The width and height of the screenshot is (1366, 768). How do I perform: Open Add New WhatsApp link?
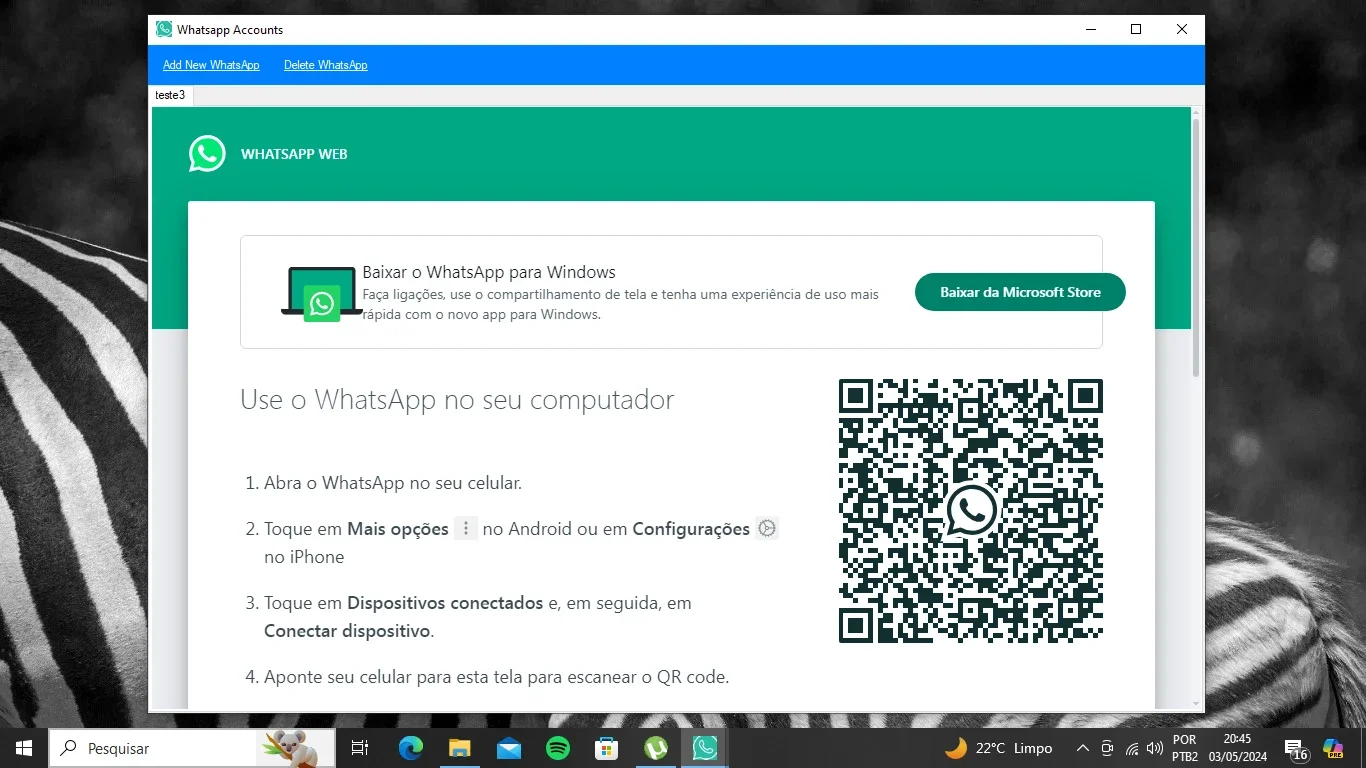[211, 65]
